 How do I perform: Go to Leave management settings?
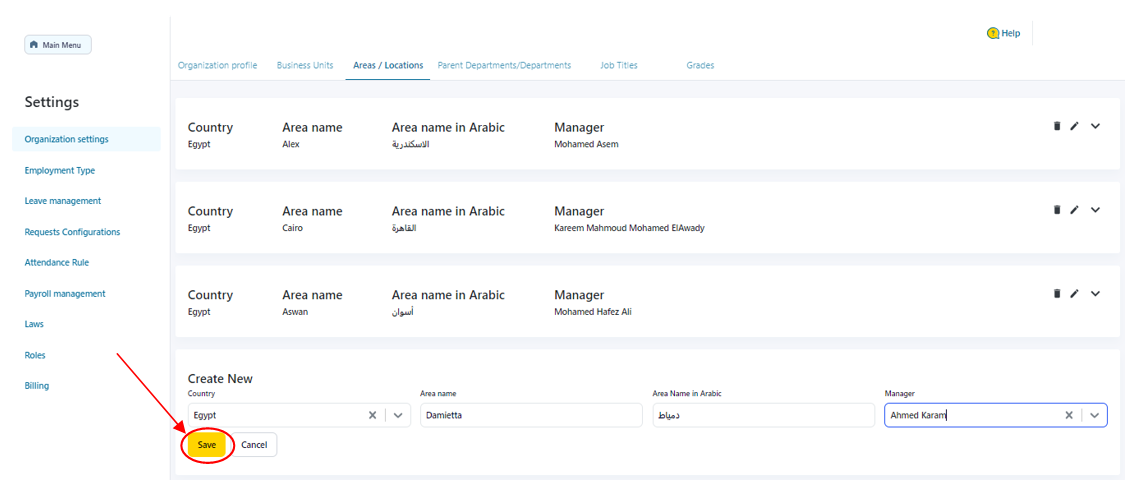[x=63, y=201]
